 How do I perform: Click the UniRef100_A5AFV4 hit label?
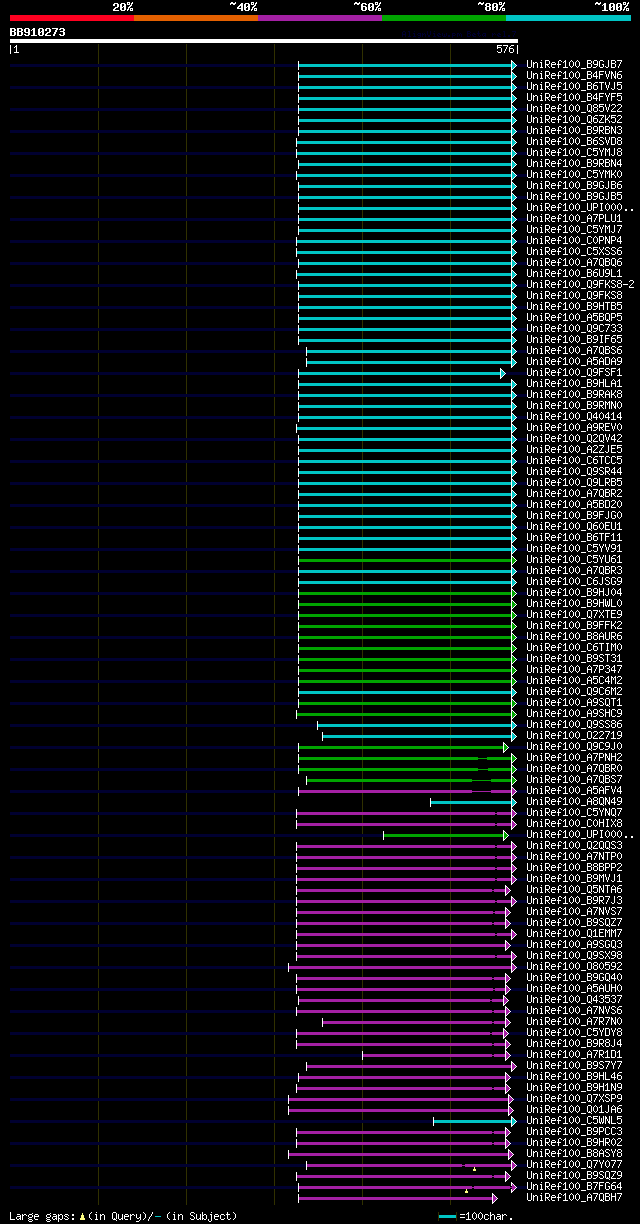tap(574, 790)
